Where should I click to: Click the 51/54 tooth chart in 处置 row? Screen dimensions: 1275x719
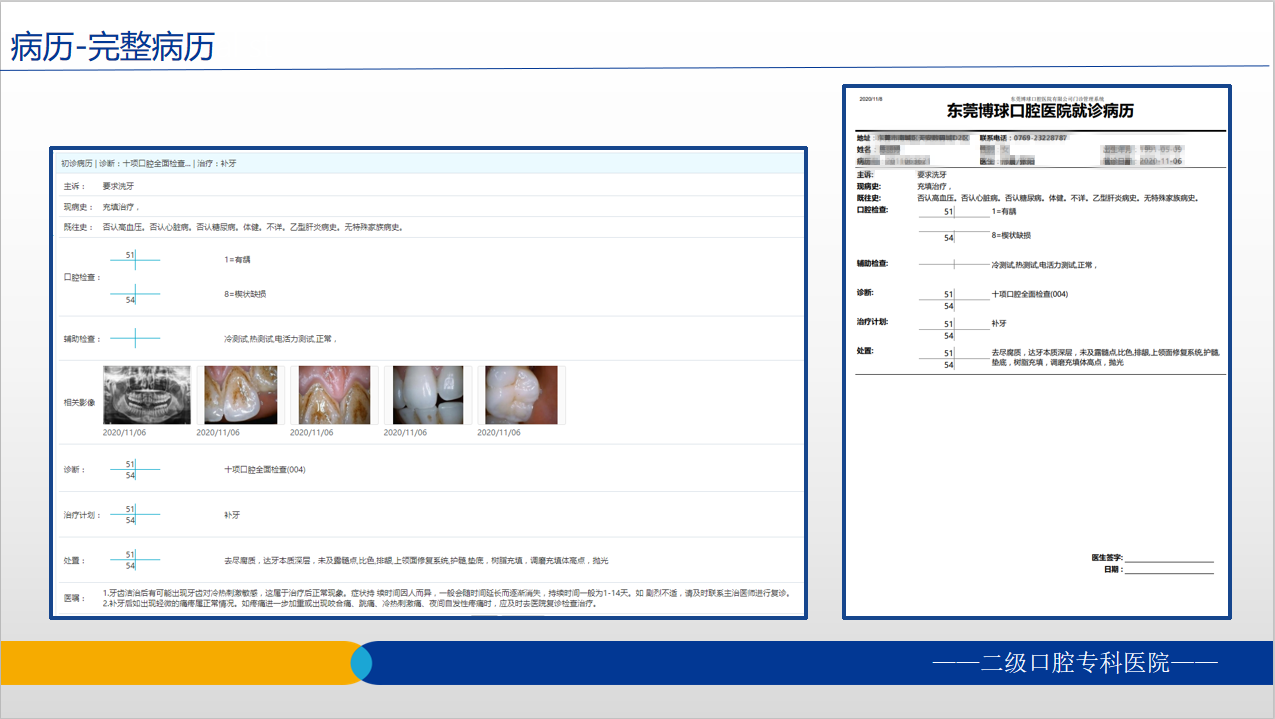pyautogui.click(x=134, y=560)
